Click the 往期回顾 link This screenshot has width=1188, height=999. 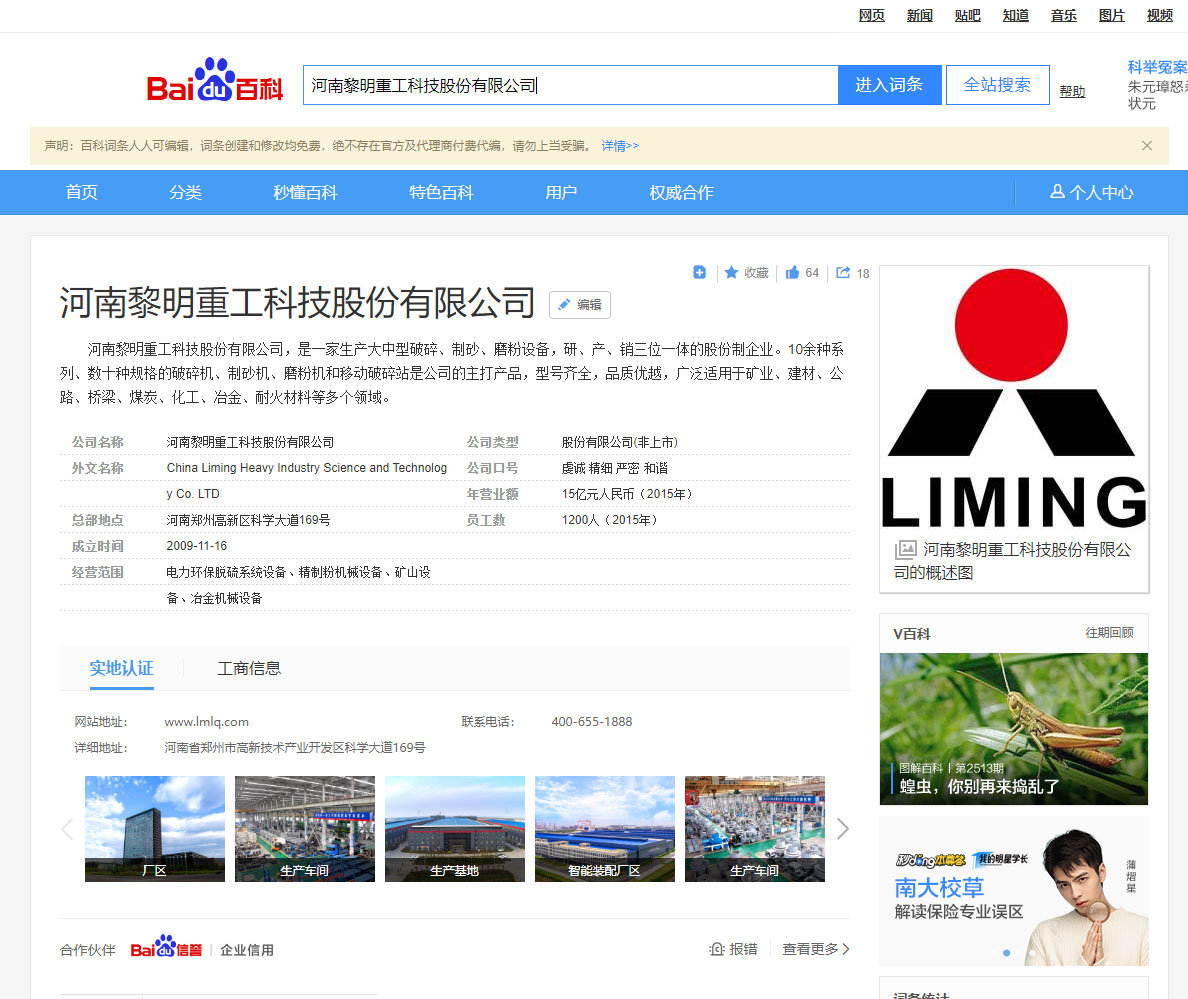click(x=1109, y=632)
